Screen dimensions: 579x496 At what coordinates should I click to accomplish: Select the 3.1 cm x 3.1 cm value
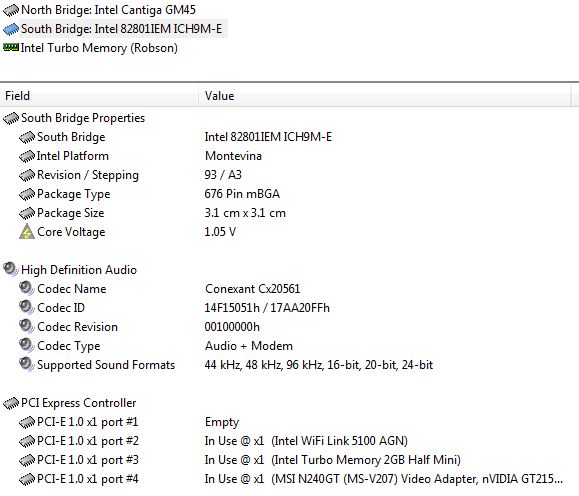point(245,213)
